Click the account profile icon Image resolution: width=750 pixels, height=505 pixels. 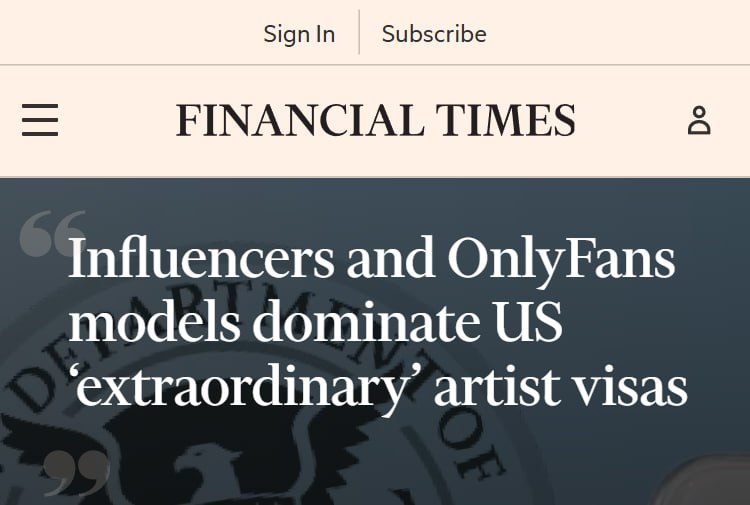click(699, 121)
